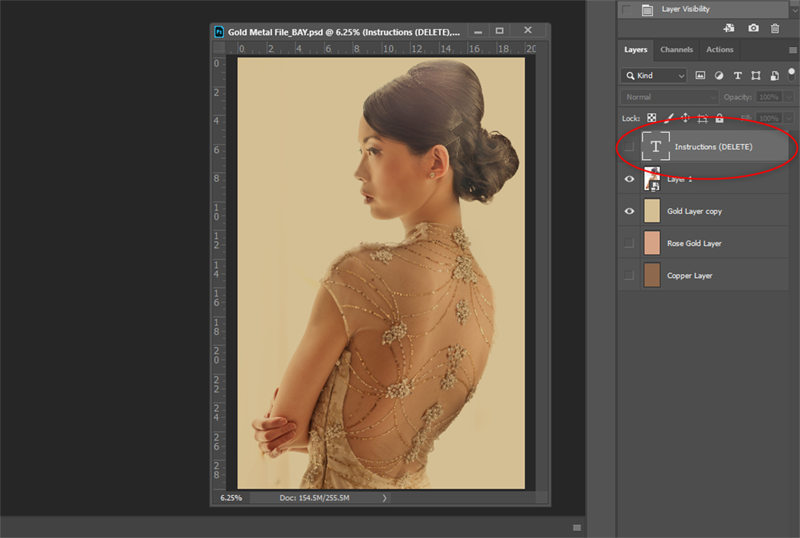Switch to the Actions tab
Viewport: 800px width, 538px height.
719,50
